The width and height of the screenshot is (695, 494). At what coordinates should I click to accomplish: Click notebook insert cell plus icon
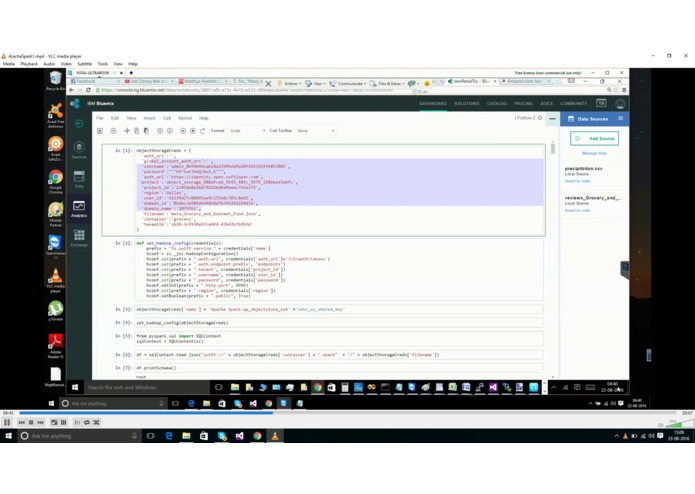[113, 131]
